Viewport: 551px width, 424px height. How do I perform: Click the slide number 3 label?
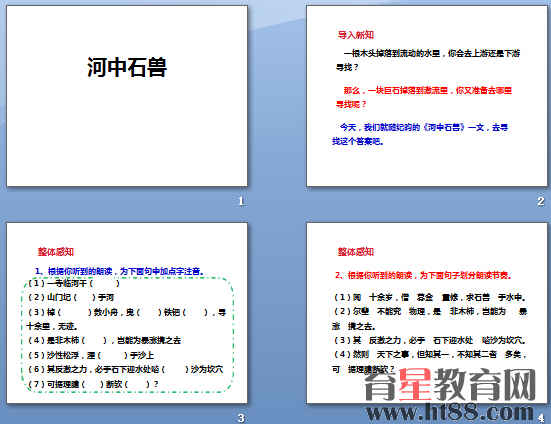(x=241, y=418)
